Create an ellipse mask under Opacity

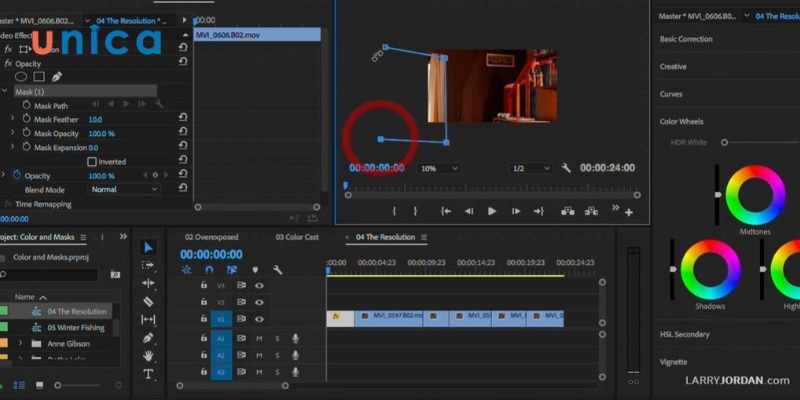point(21,76)
